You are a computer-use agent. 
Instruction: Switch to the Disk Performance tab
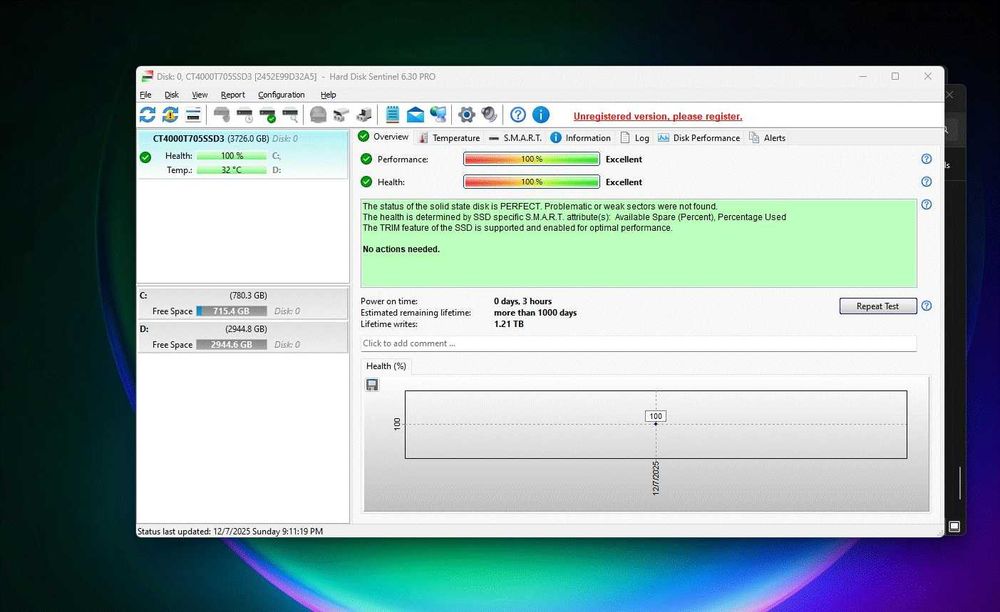[699, 138]
